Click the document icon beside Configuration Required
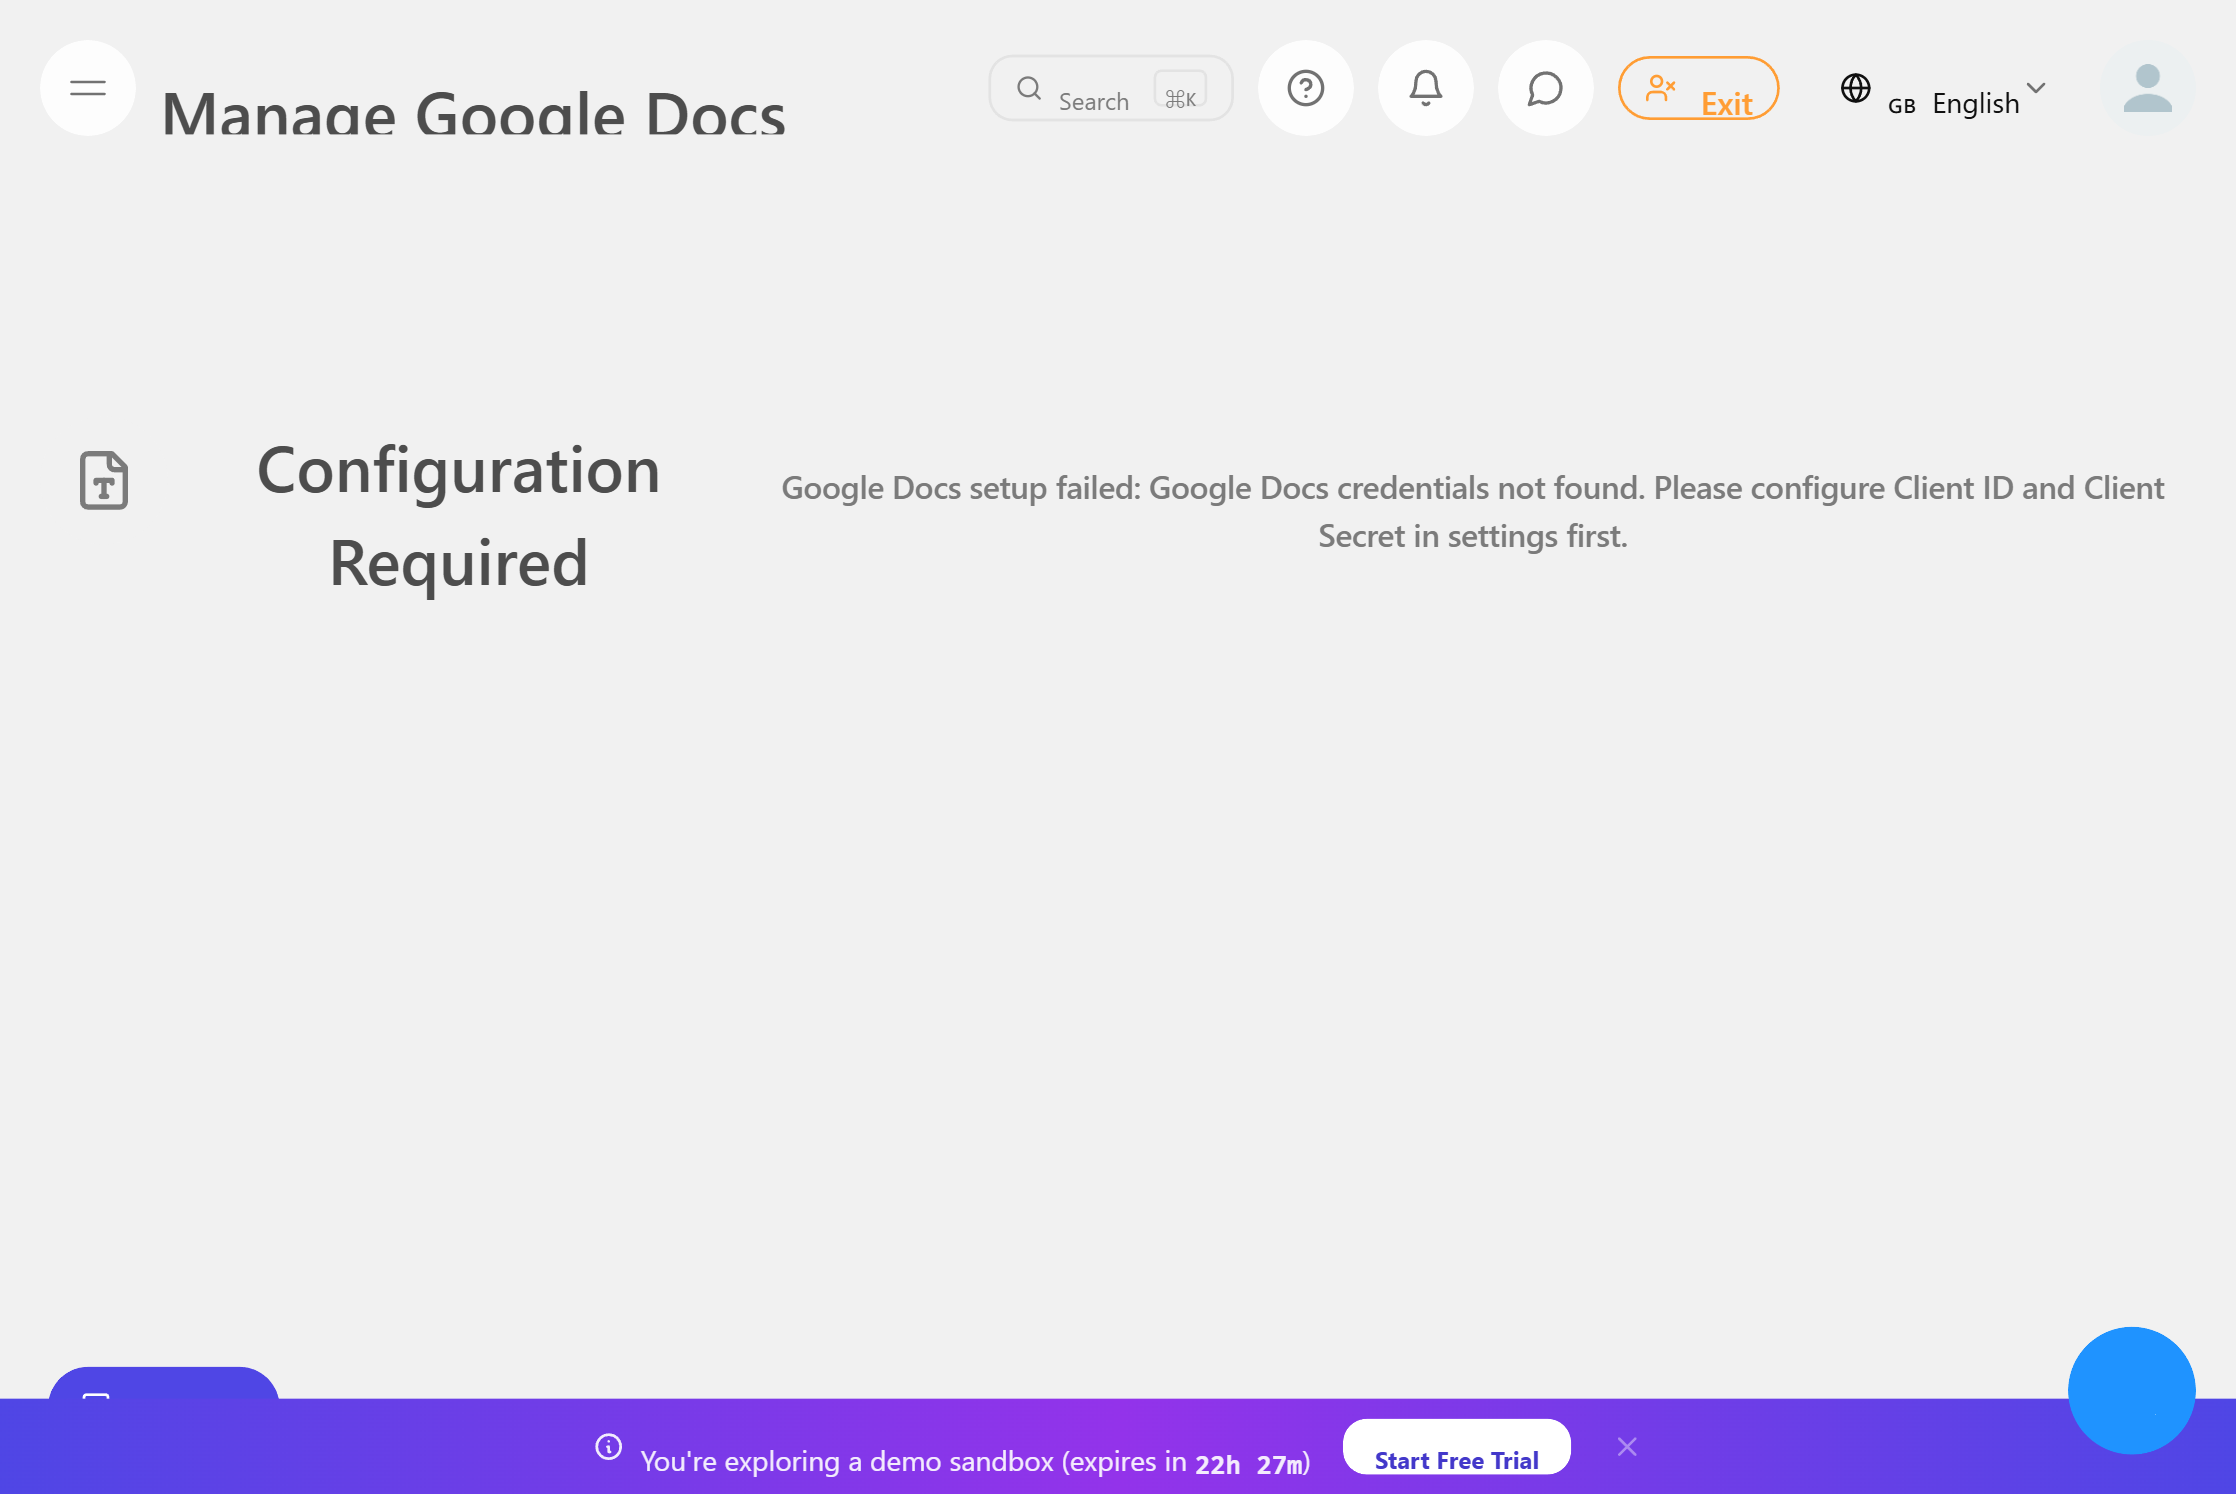This screenshot has width=2236, height=1494. pyautogui.click(x=103, y=481)
